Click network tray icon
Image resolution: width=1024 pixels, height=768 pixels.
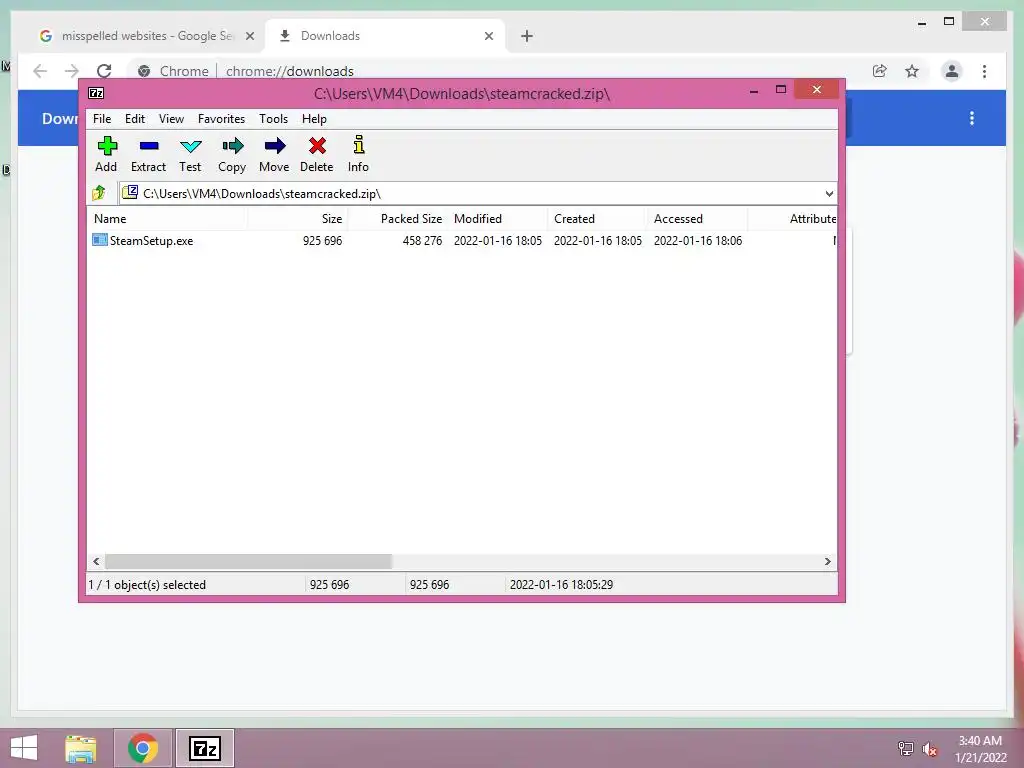click(905, 748)
